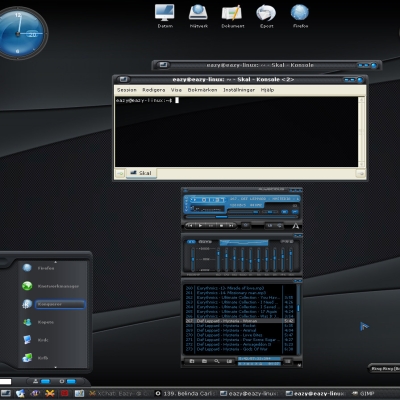Click the close tab button in Konsole
Screen dimensions: 400x400
coord(360,173)
